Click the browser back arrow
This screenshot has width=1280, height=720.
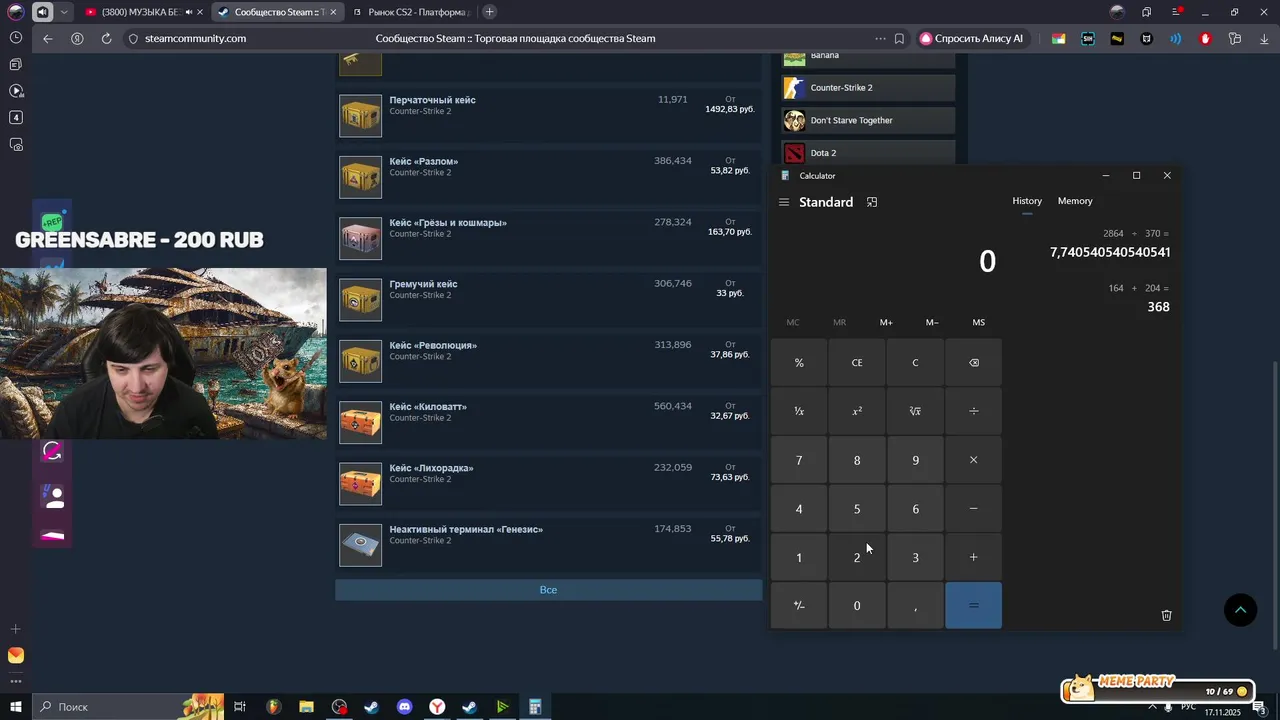coord(47,39)
